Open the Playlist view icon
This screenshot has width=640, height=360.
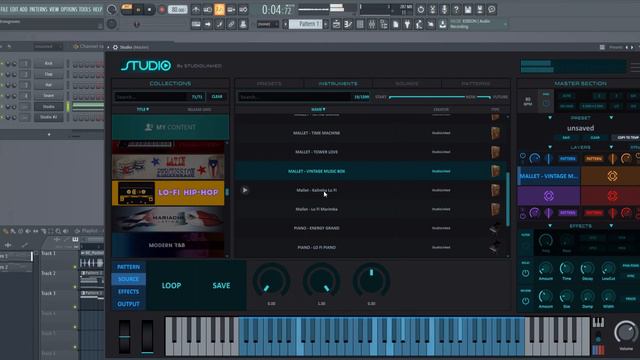click(336, 24)
